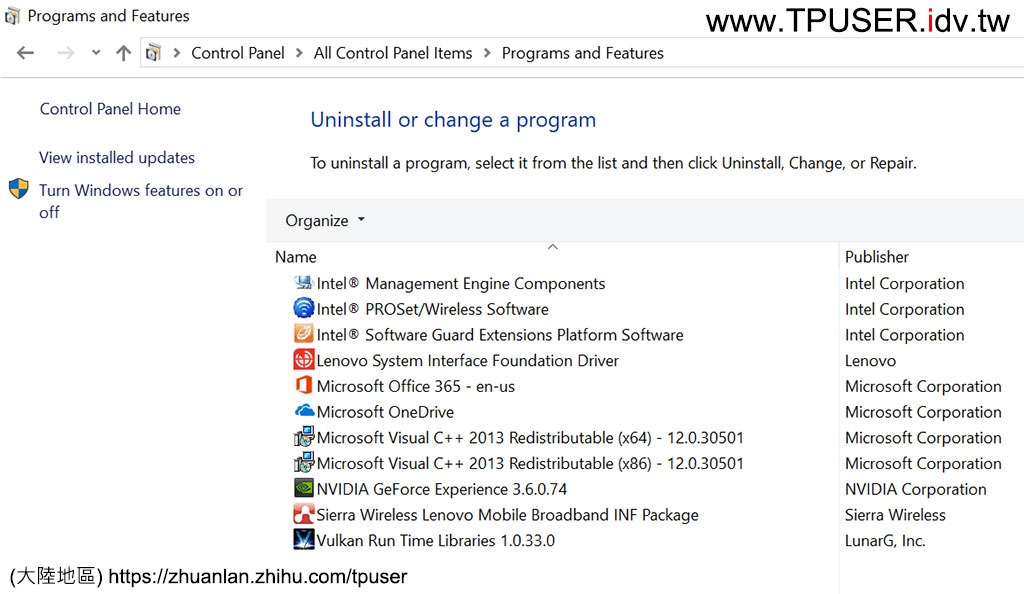Navigate to All Control Panel Items breadcrumb
1024x594 pixels.
(392, 53)
